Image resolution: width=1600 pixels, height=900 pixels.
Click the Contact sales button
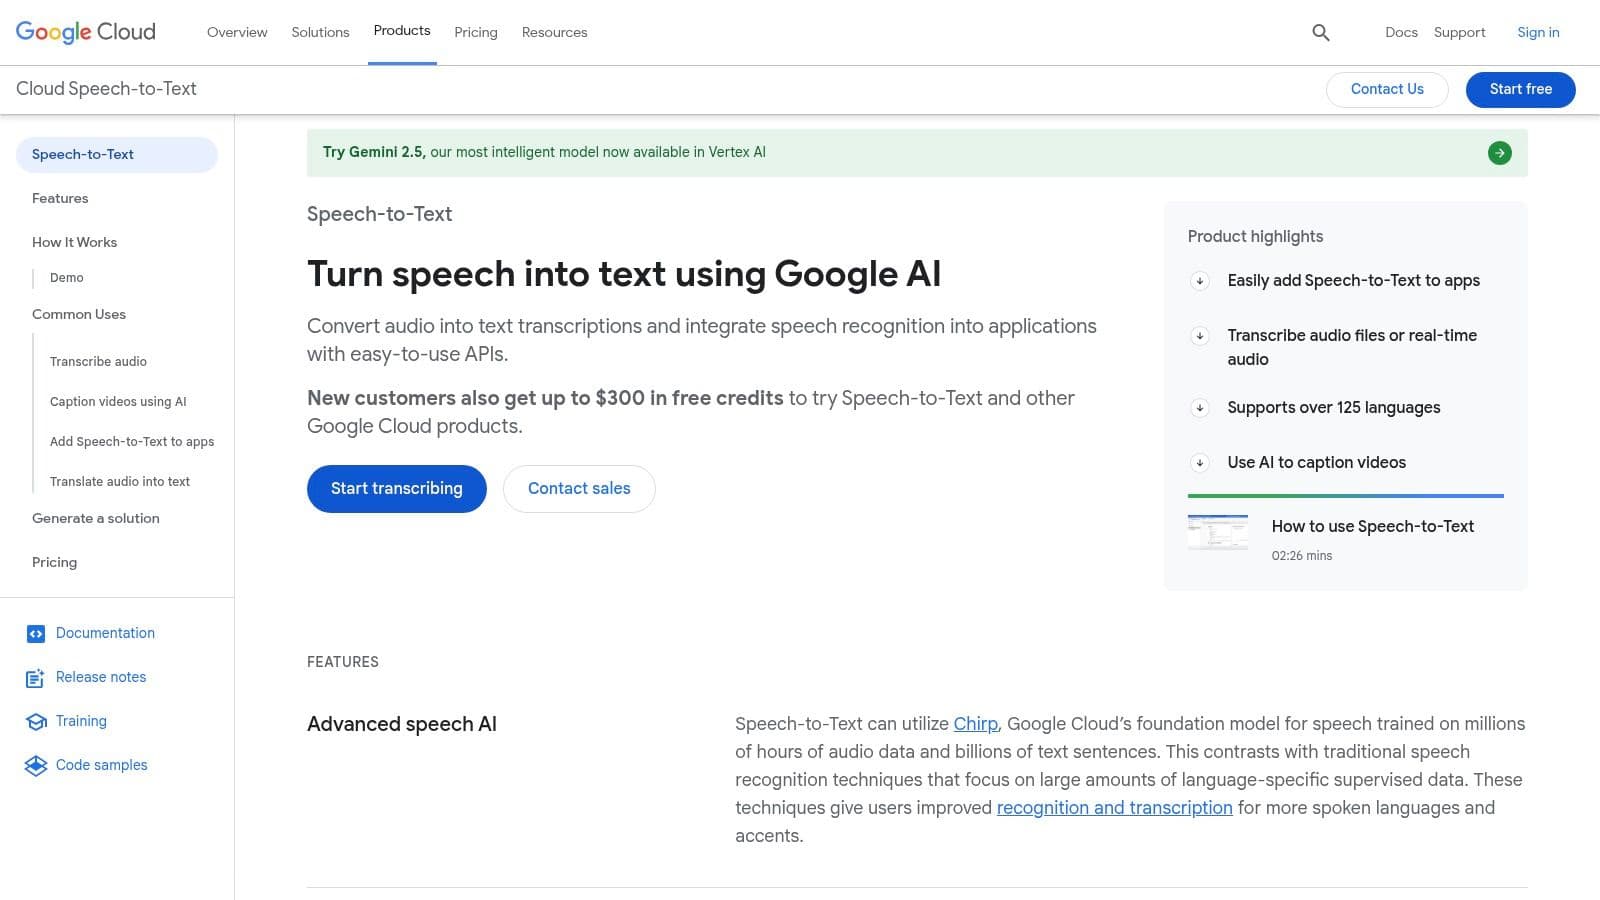[579, 488]
